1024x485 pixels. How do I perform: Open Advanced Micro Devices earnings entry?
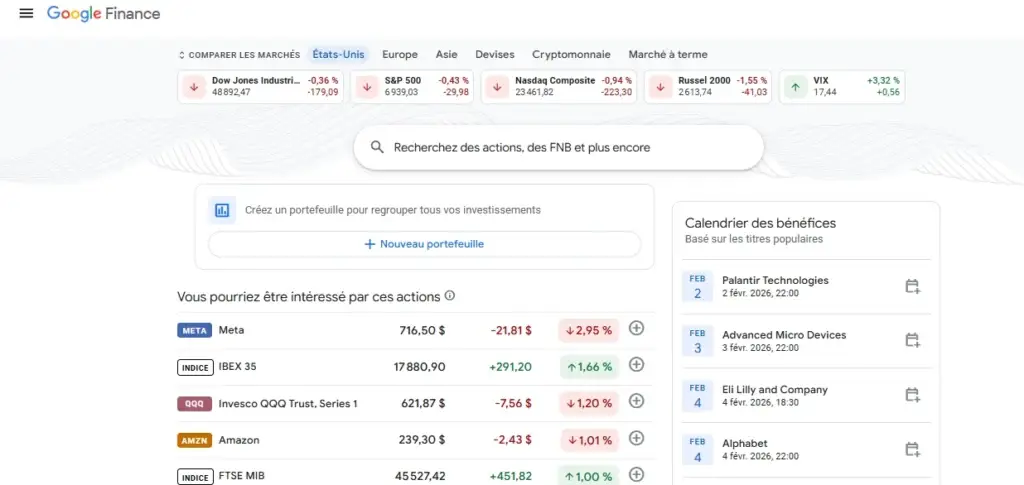(x=807, y=341)
